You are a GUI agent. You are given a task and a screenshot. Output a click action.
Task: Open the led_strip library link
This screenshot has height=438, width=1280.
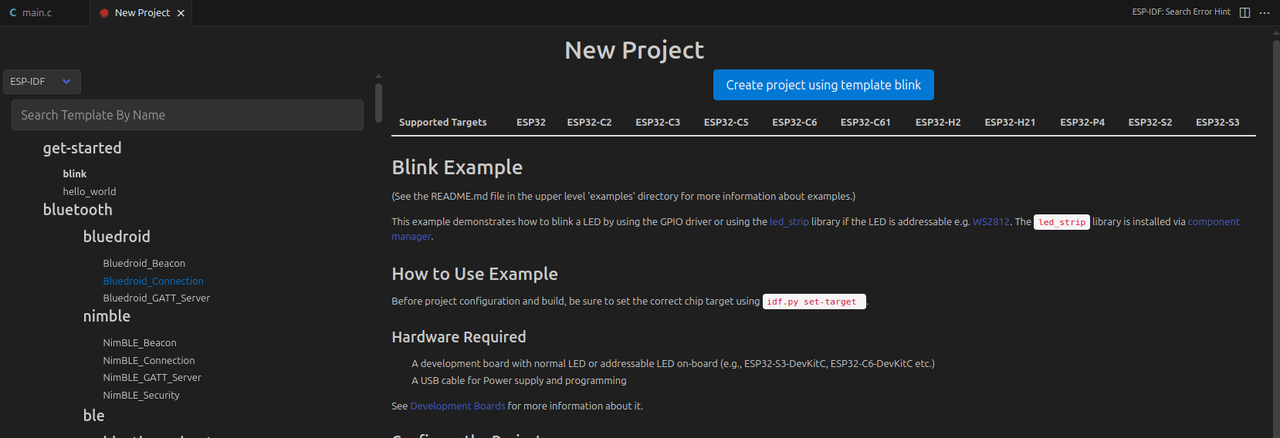point(789,222)
